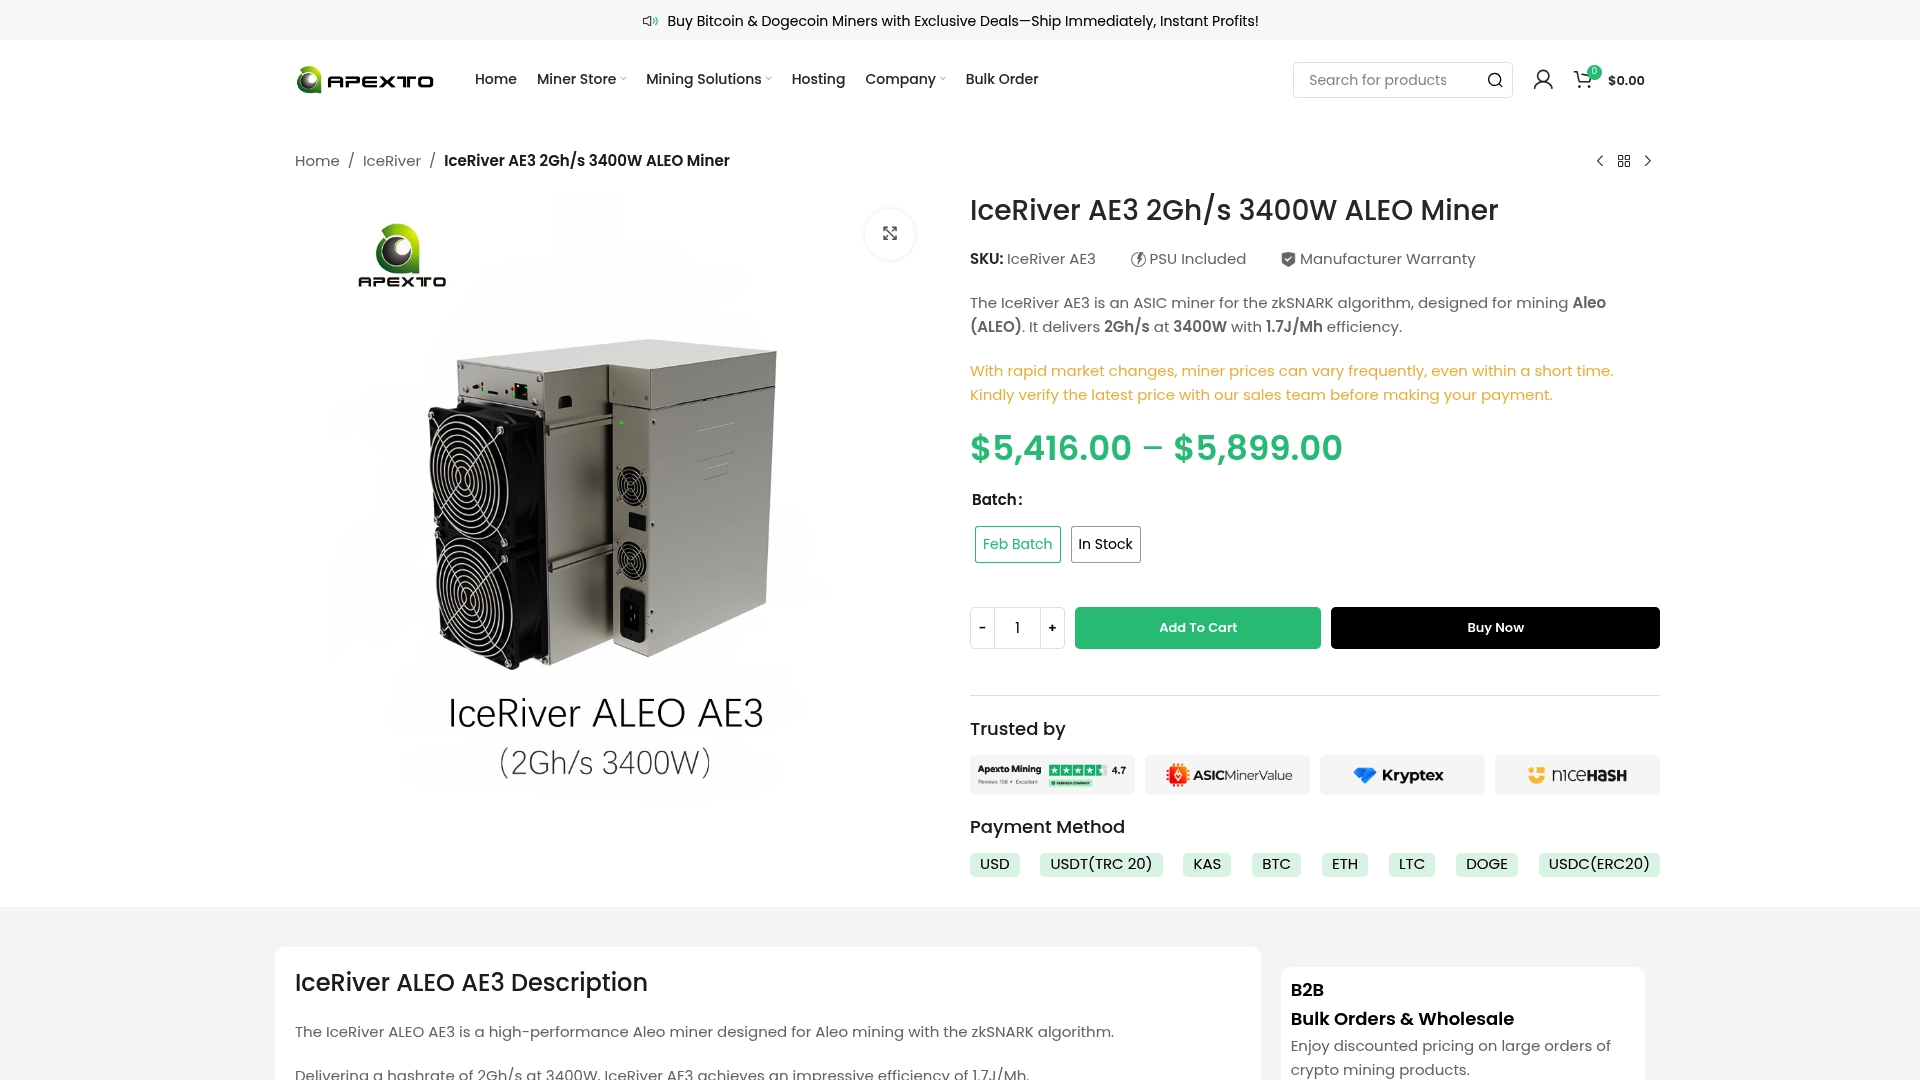The image size is (1920, 1080).
Task: Click the Buy Now button
Action: pos(1495,627)
